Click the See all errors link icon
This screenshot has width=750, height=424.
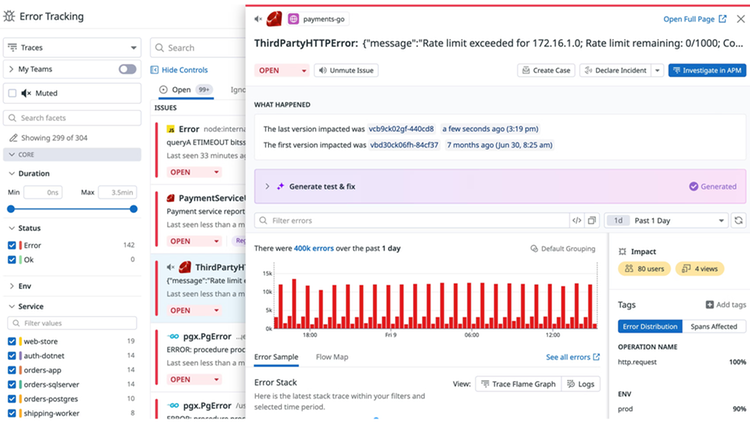(x=596, y=357)
